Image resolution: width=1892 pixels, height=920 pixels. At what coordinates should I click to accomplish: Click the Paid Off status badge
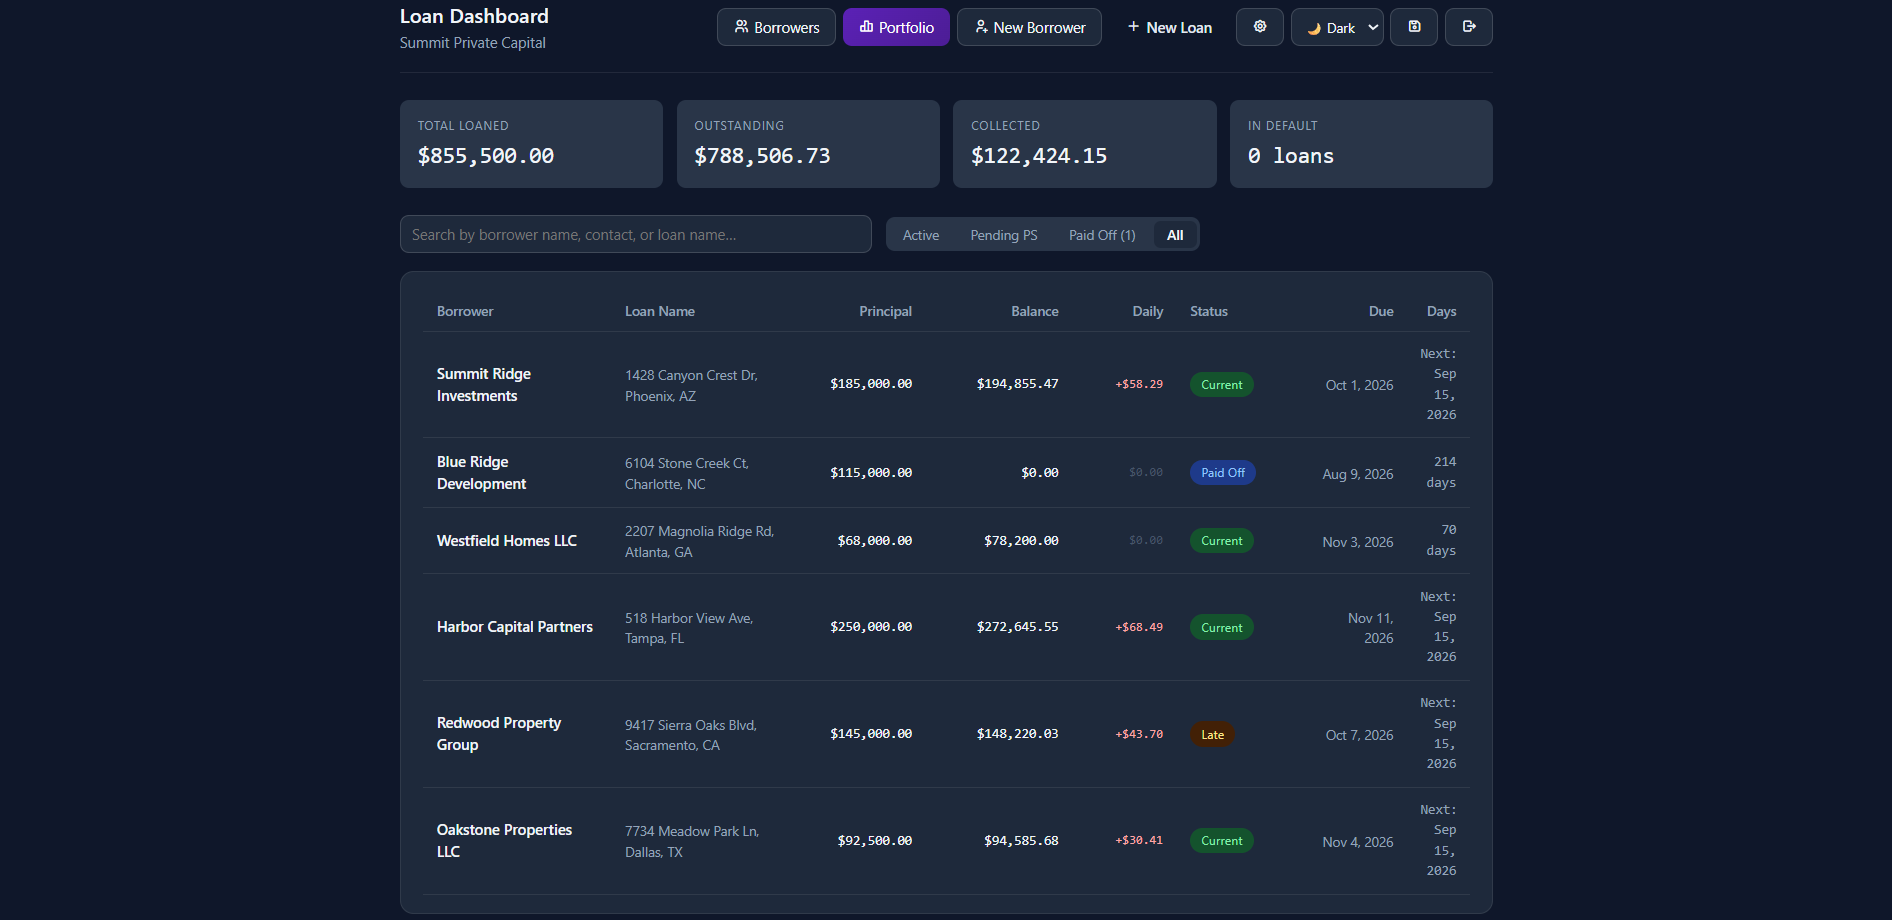coord(1222,473)
